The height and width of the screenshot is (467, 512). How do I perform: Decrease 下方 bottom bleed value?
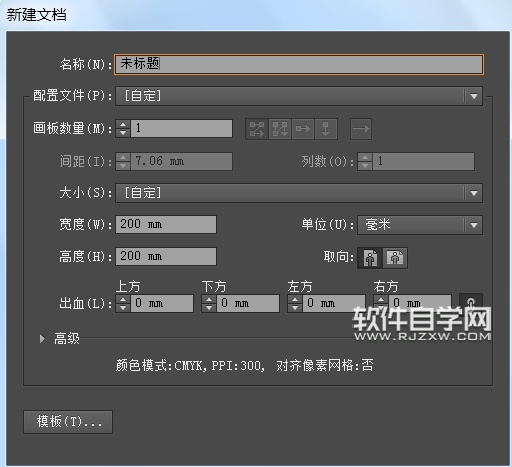point(209,308)
